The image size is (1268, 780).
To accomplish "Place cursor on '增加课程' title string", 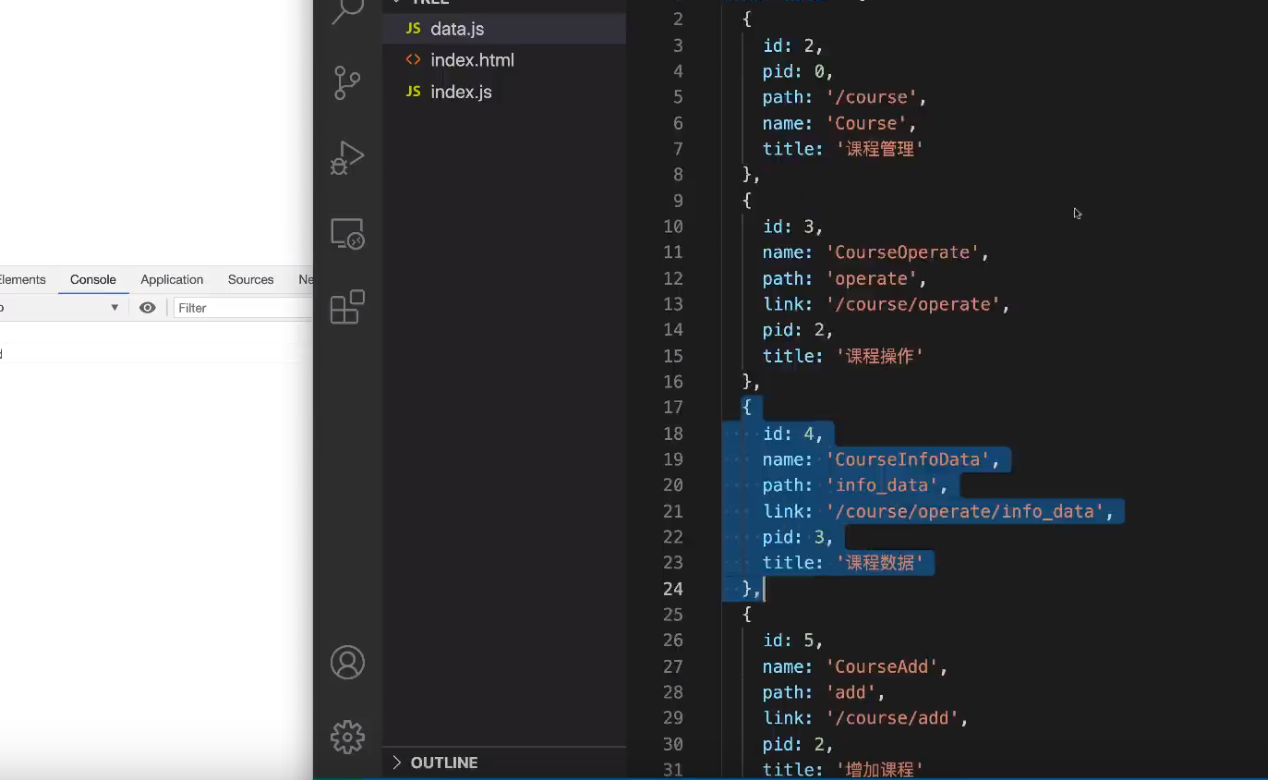I will click(880, 770).
